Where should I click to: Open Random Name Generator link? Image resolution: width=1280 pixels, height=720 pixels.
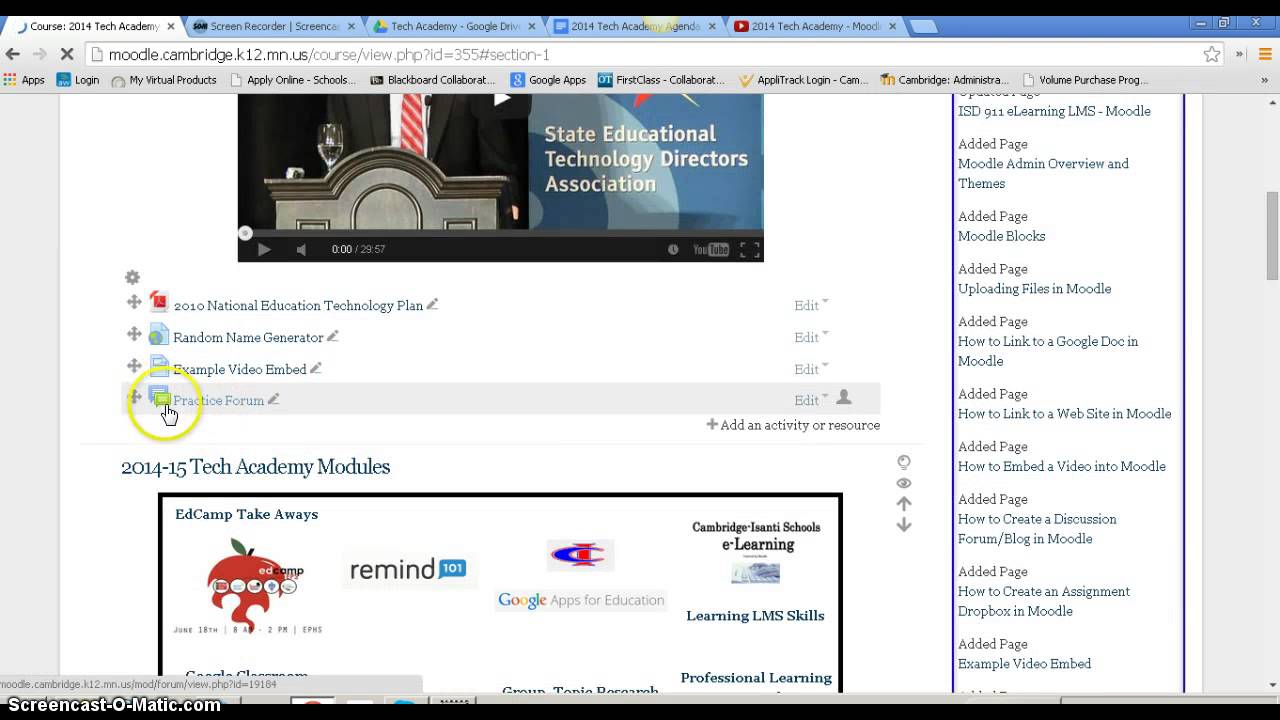coord(248,337)
